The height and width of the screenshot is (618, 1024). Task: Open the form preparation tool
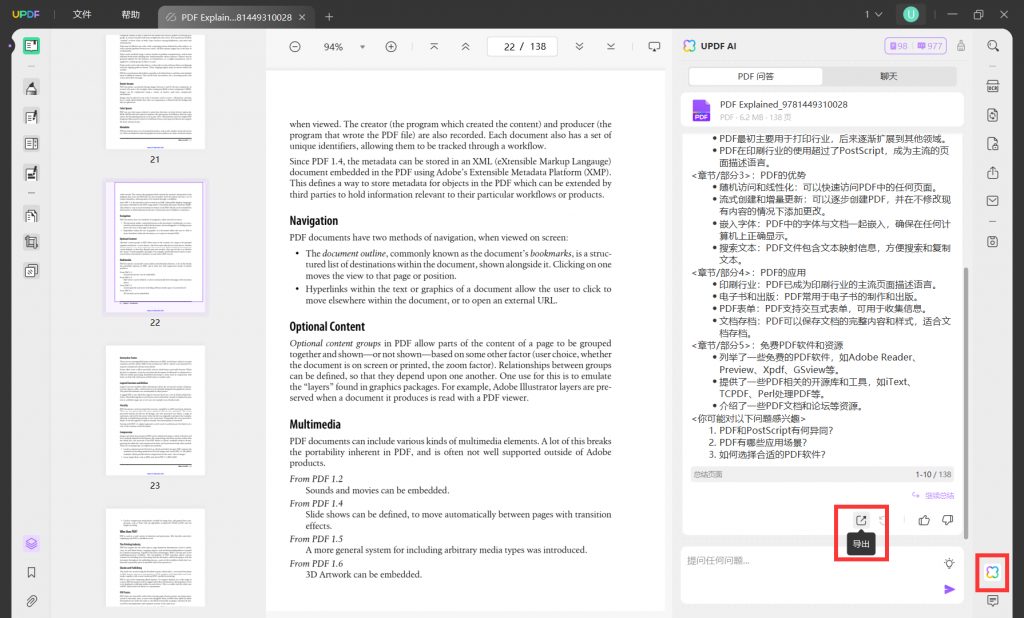31,144
